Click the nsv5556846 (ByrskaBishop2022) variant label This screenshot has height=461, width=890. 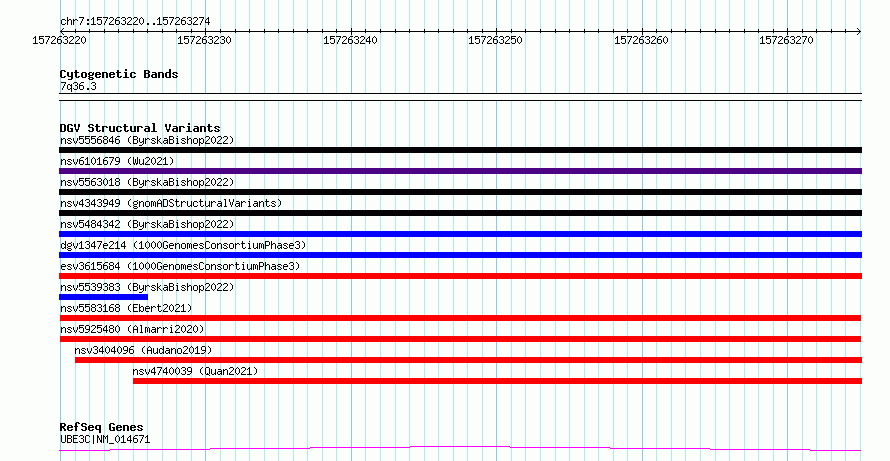coord(147,140)
